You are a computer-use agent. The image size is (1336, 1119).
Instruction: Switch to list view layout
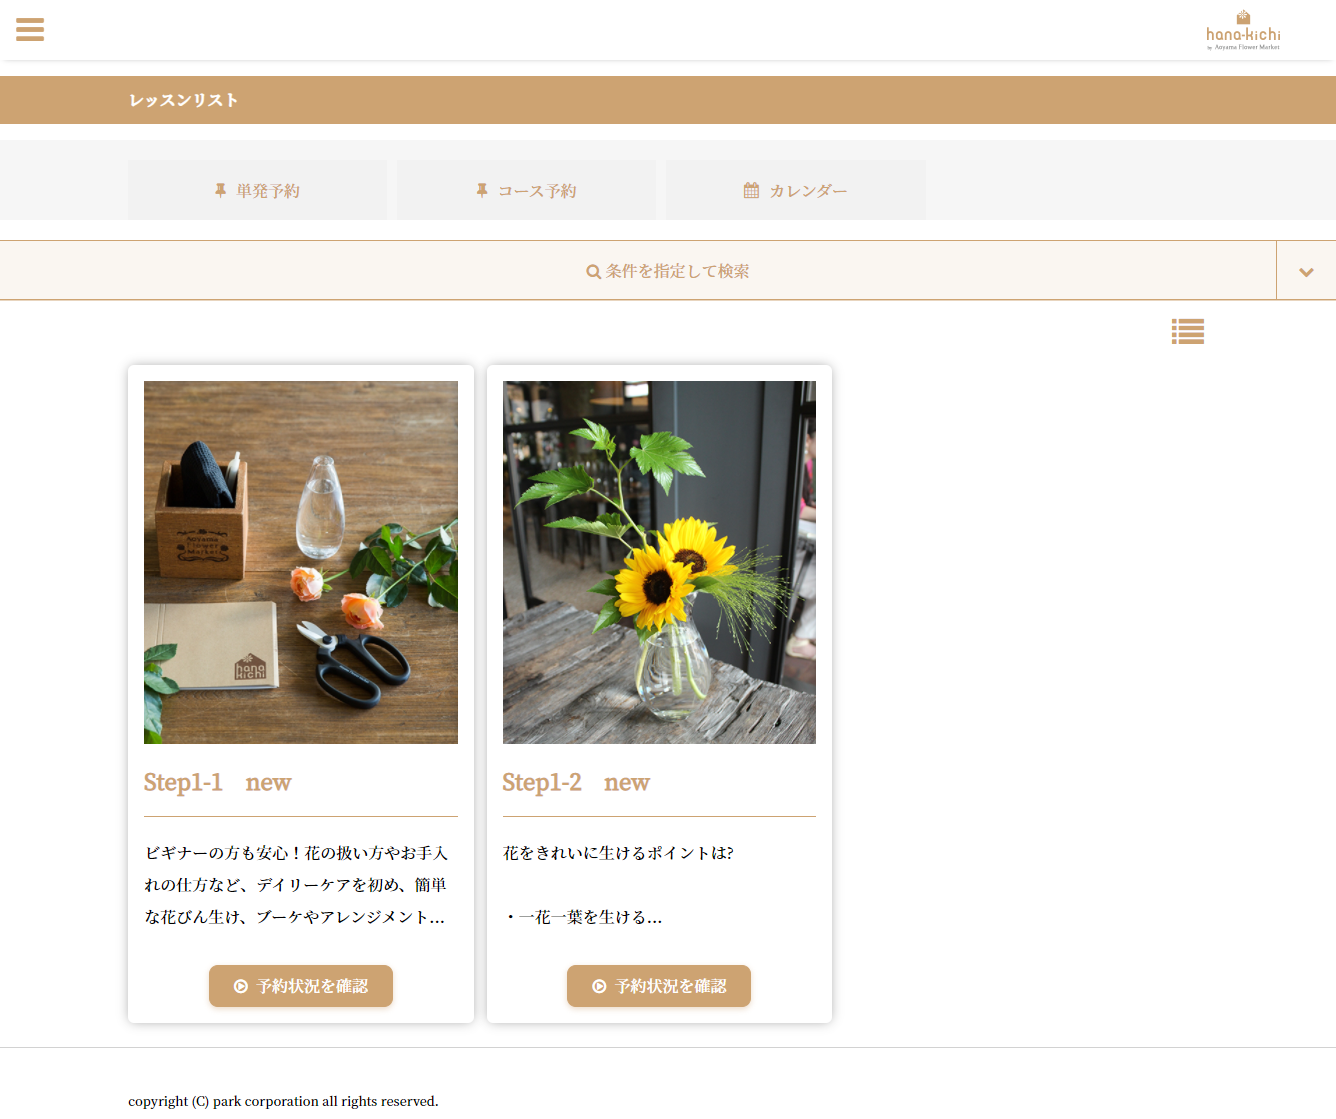(x=1187, y=331)
